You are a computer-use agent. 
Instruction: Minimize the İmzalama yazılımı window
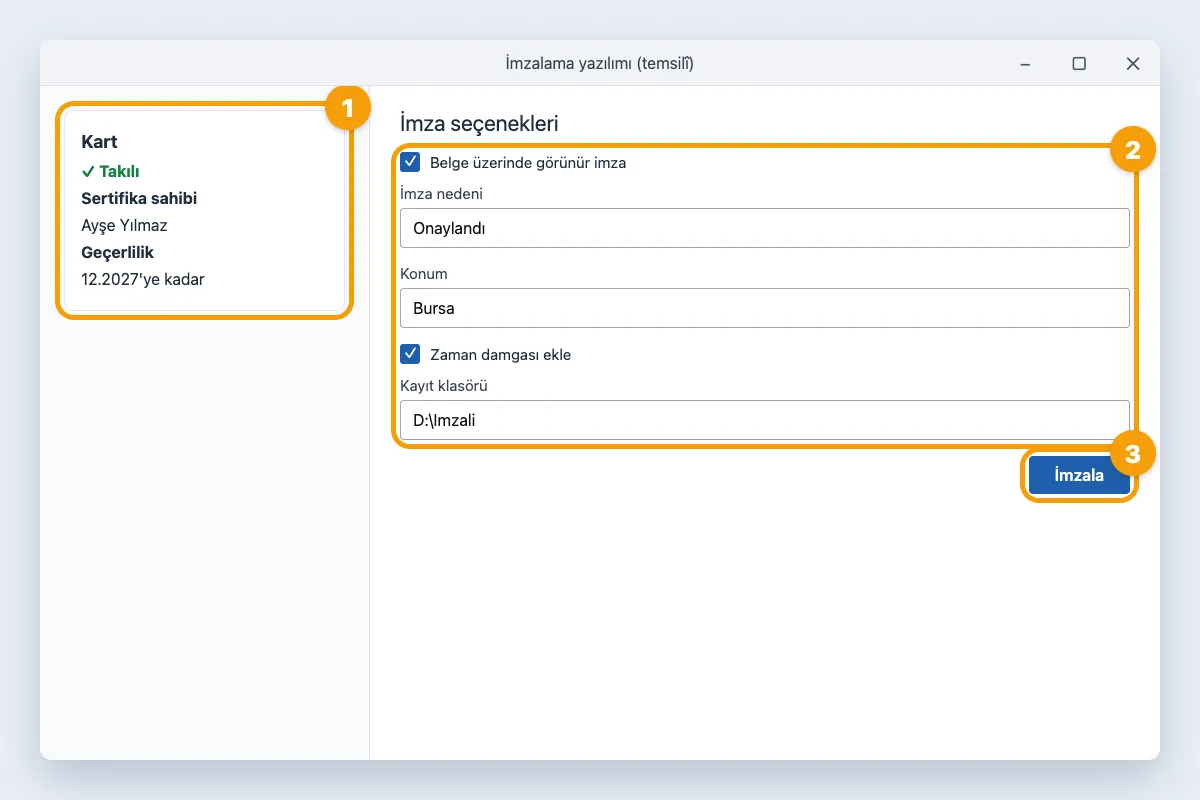coord(1025,64)
